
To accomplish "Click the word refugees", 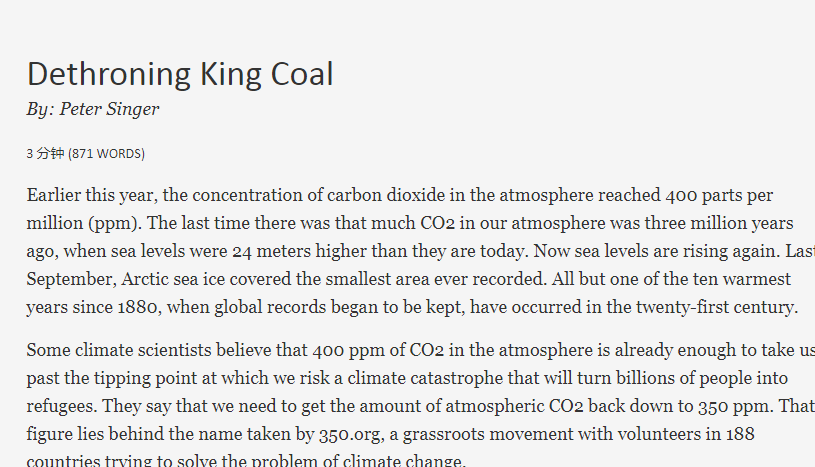I will pyautogui.click(x=61, y=407).
